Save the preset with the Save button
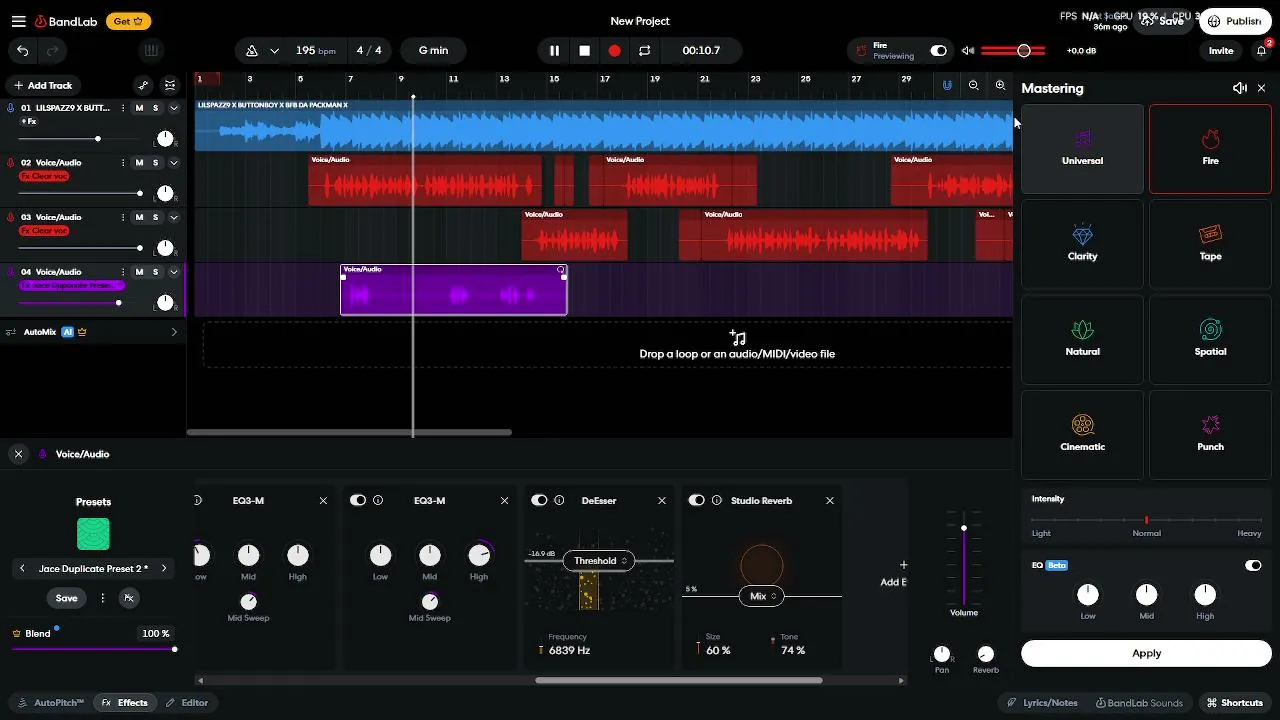Screen dimensions: 1280x720 [x=66, y=598]
